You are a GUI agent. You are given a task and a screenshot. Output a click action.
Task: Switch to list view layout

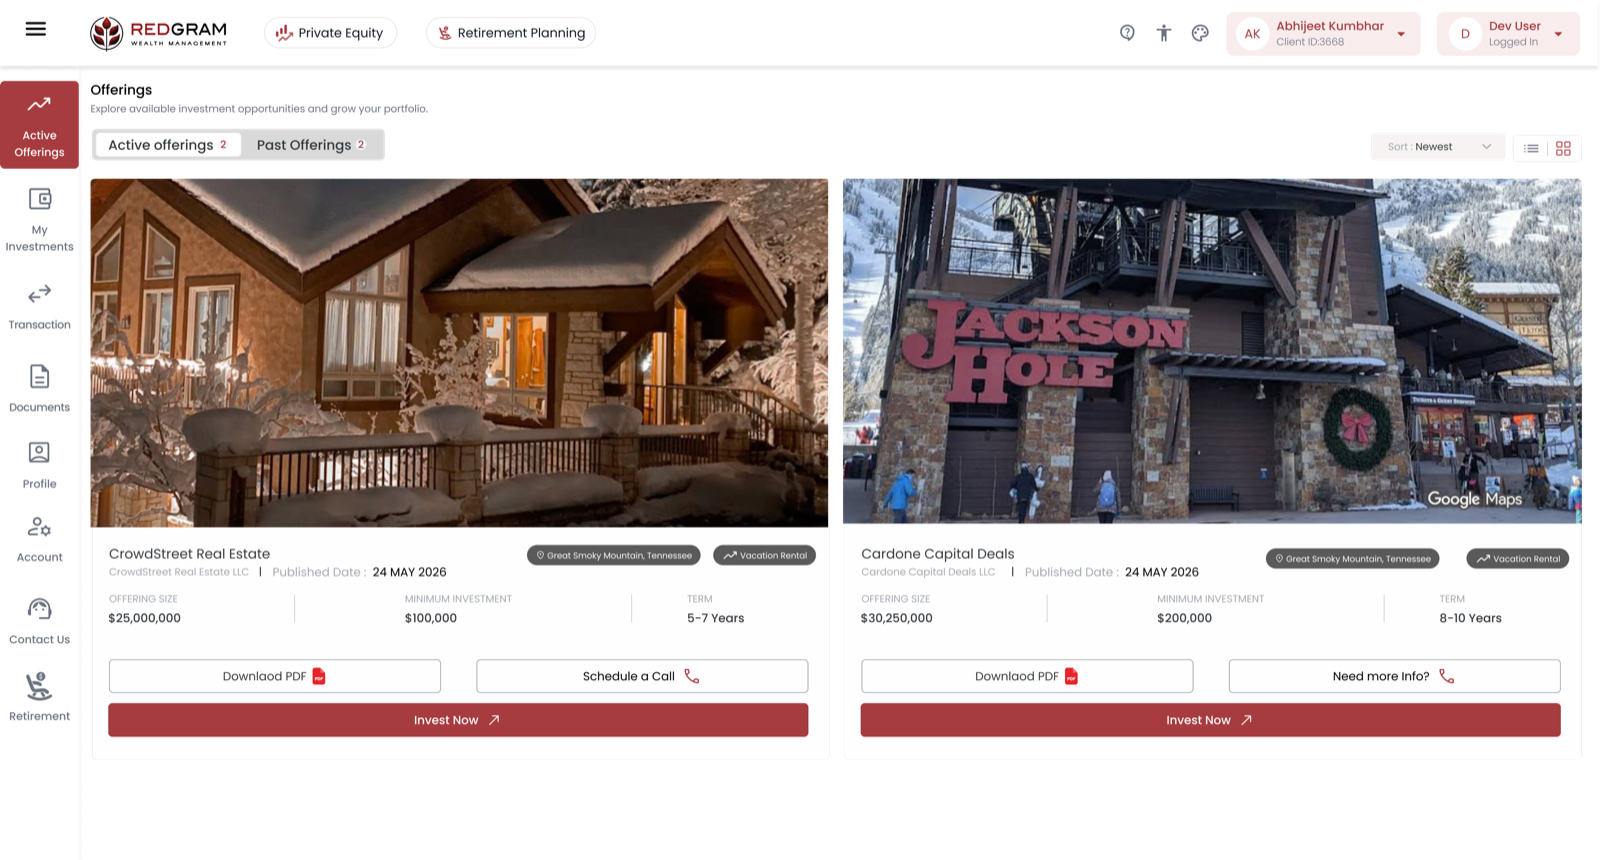click(1531, 148)
